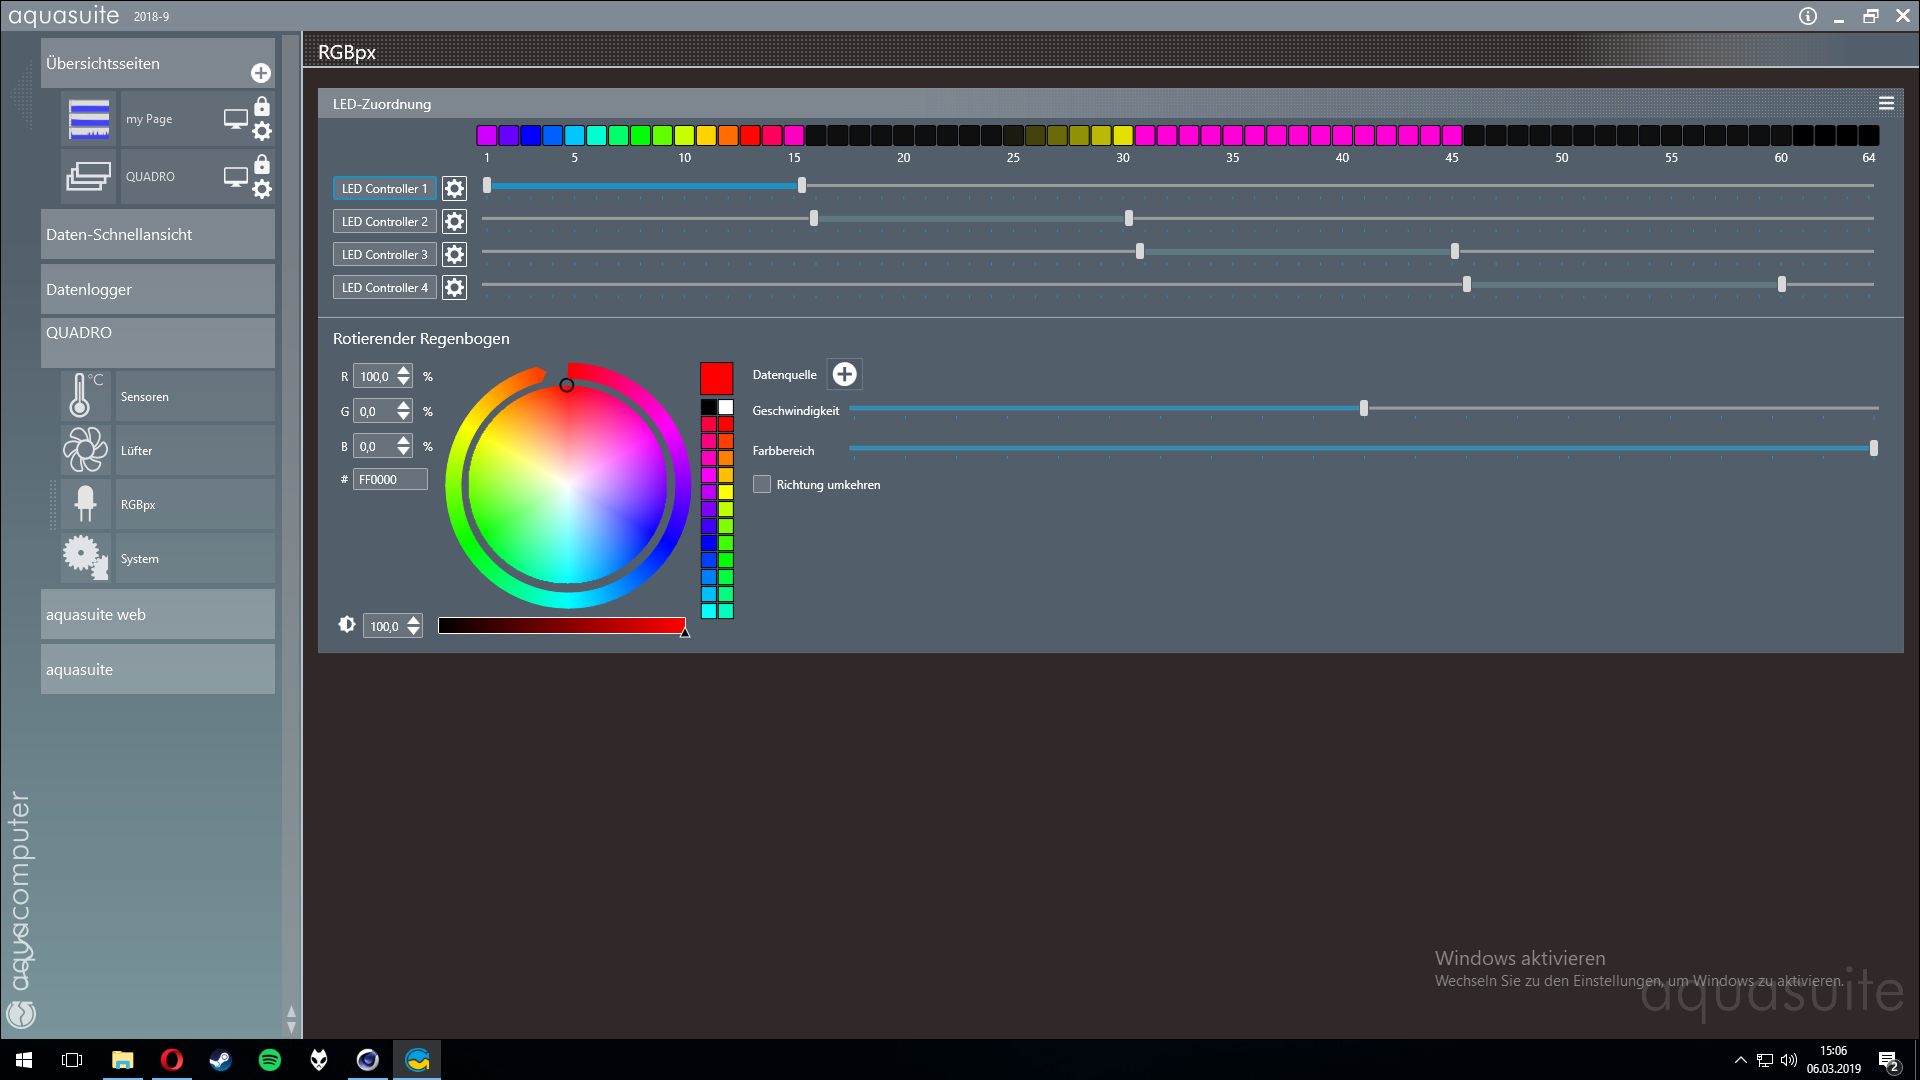Viewport: 1920px width, 1080px height.
Task: Click gear icon next to LED Controller 3
Action: tap(454, 254)
